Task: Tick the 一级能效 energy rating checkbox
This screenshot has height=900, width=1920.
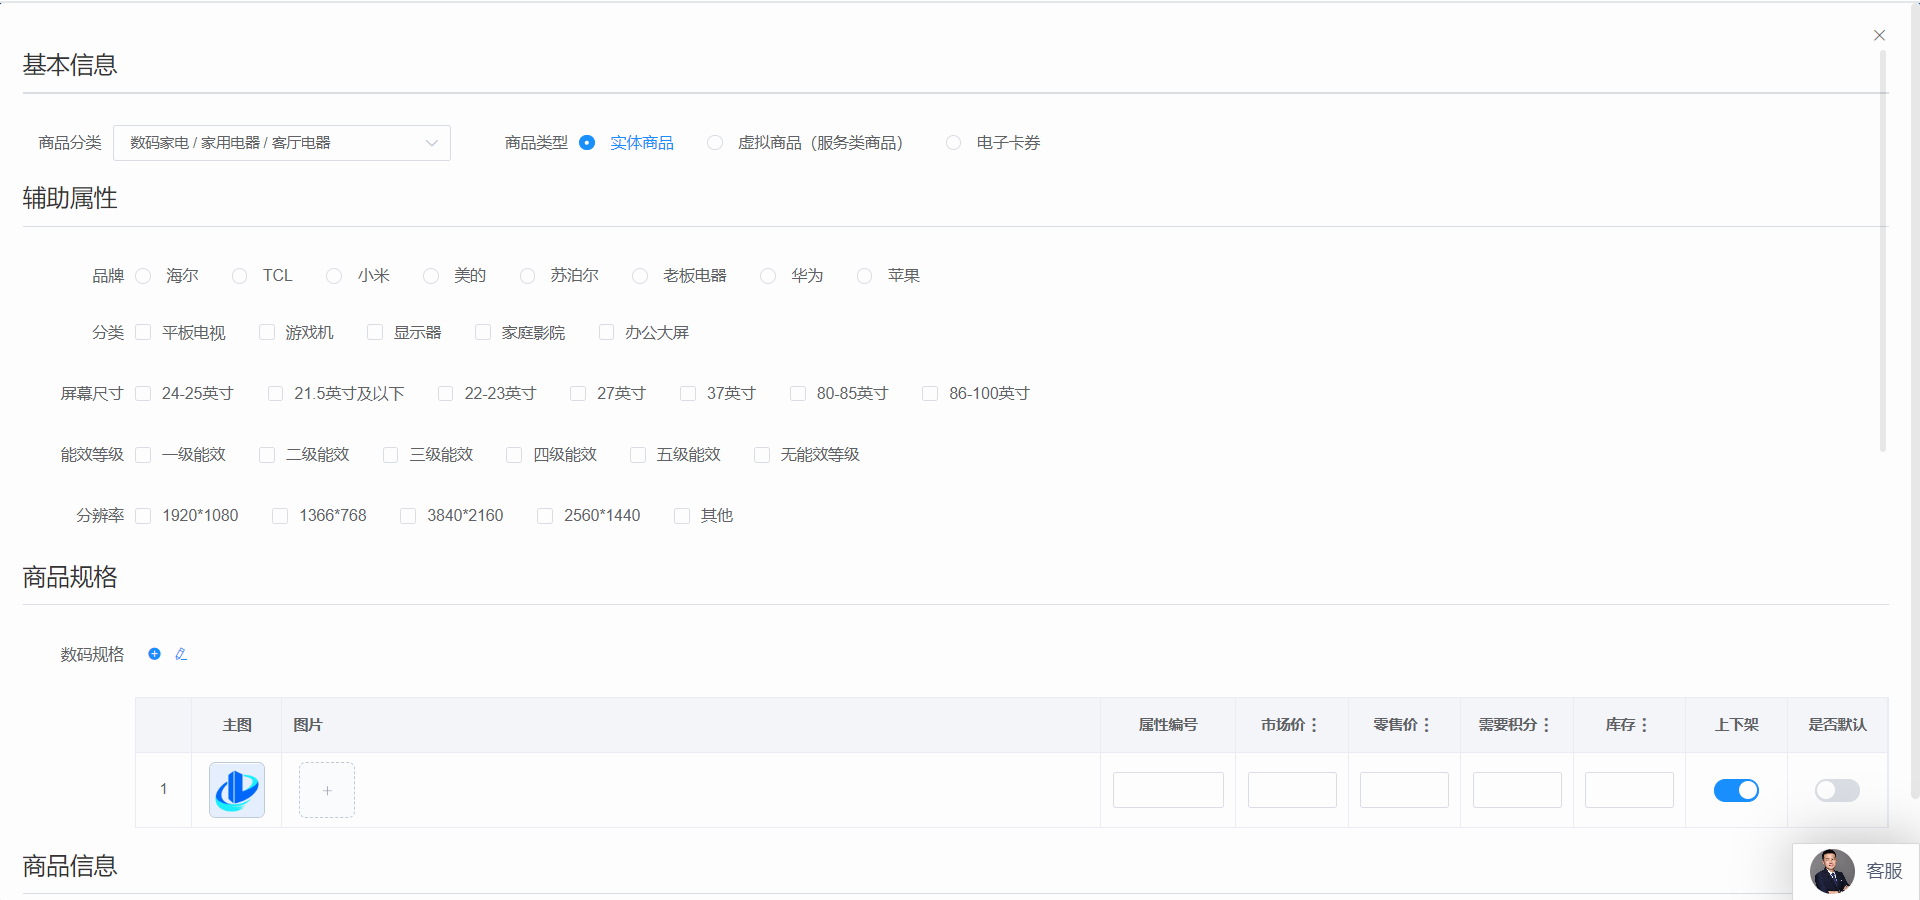Action: 143,455
